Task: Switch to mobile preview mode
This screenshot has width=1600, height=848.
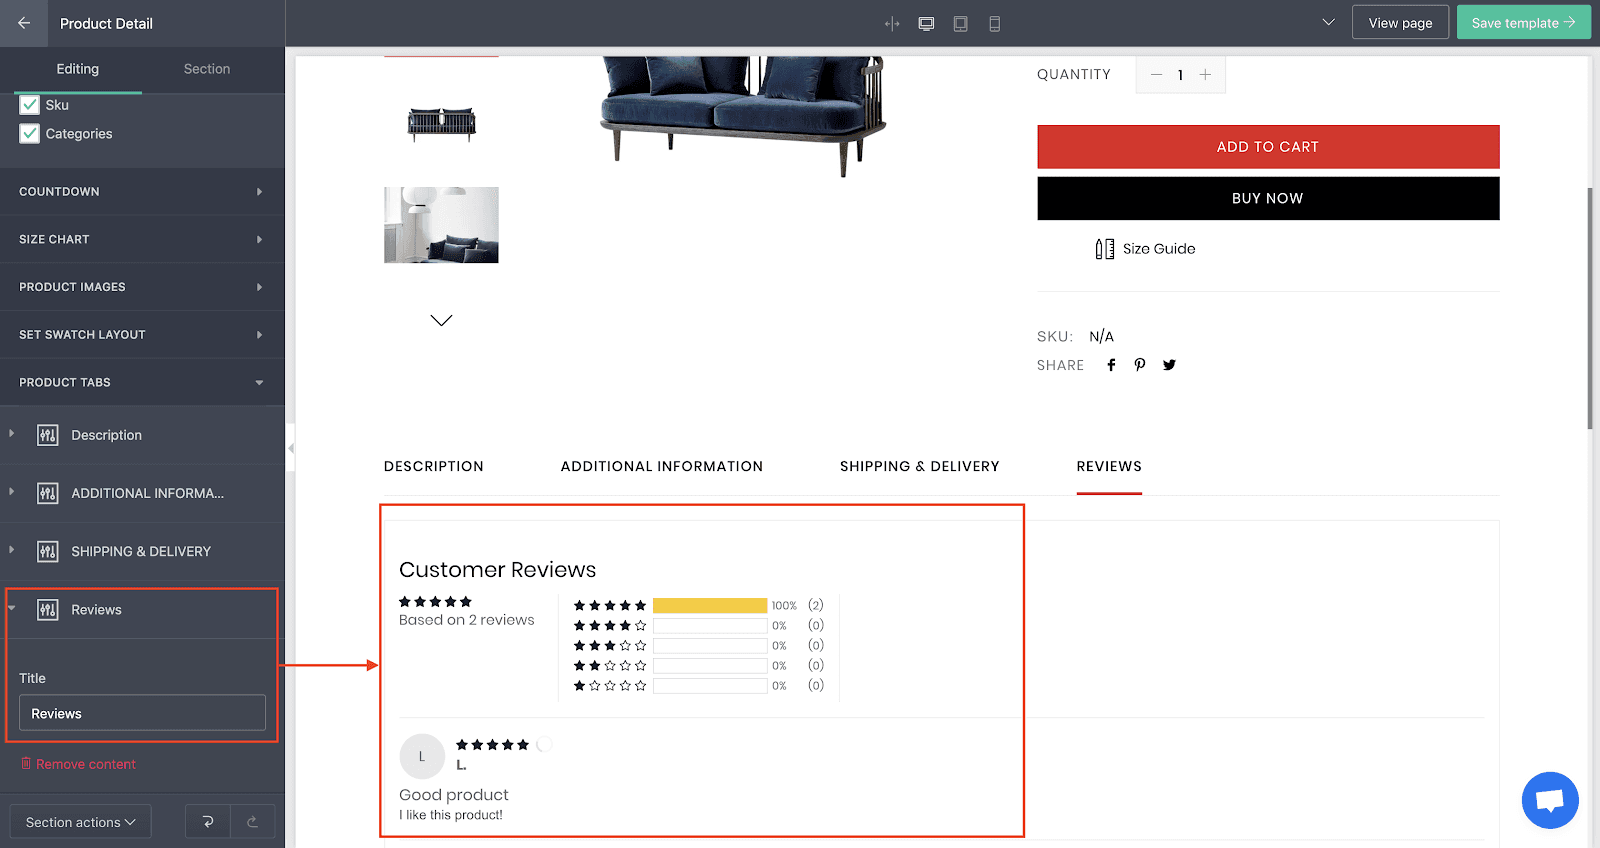Action: click(x=994, y=24)
